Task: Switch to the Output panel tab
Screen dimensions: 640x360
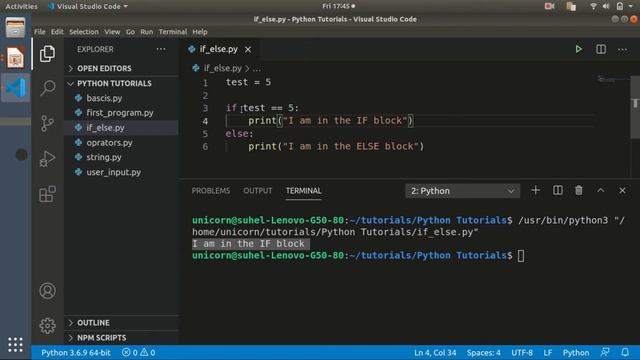Action: pyautogui.click(x=258, y=191)
